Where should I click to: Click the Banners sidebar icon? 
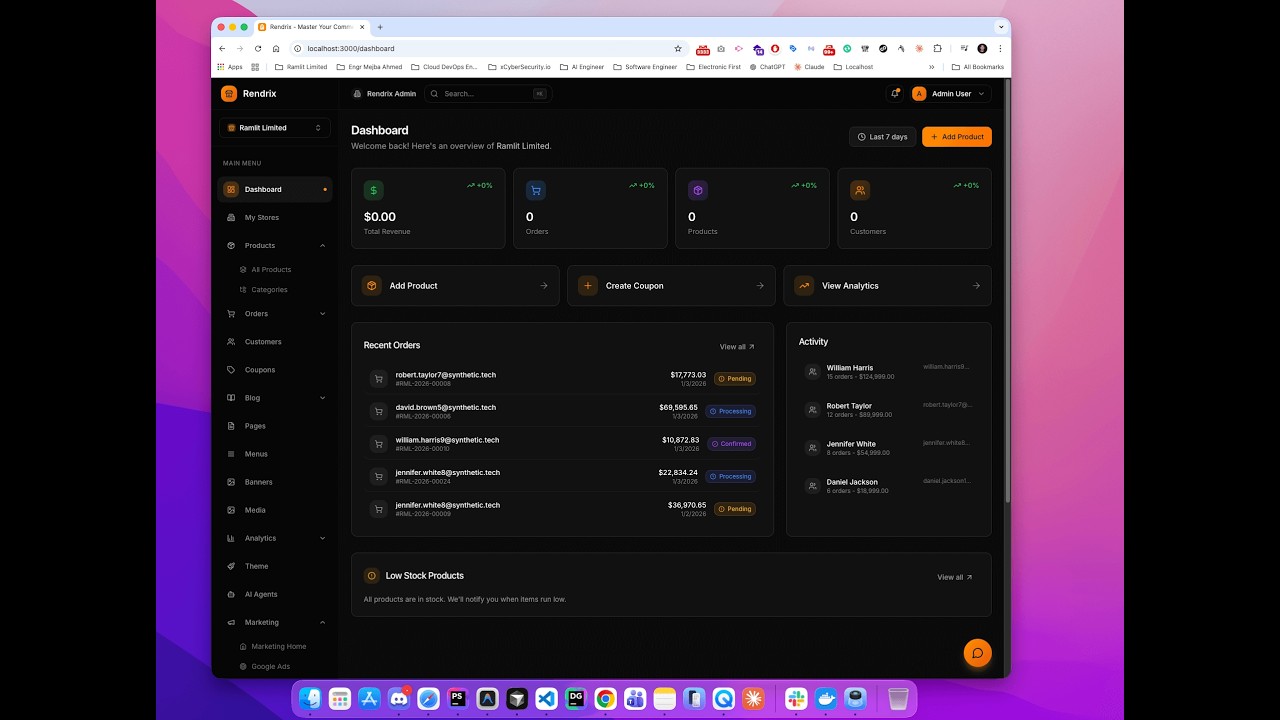(x=231, y=482)
